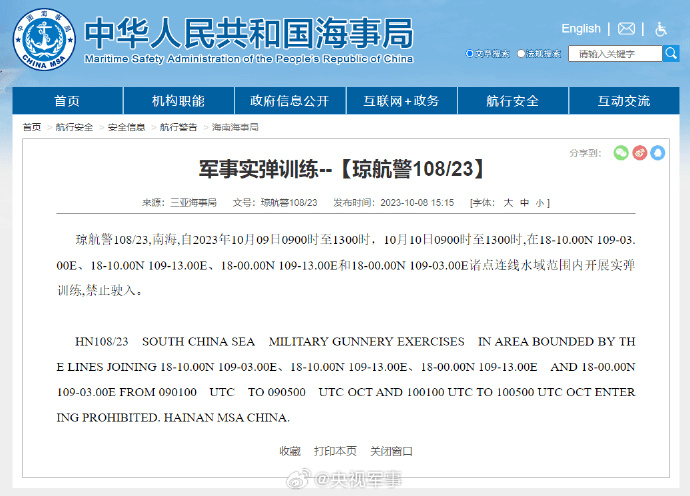The height and width of the screenshot is (496, 690).
Task: Click the keyword search input field
Action: click(615, 54)
